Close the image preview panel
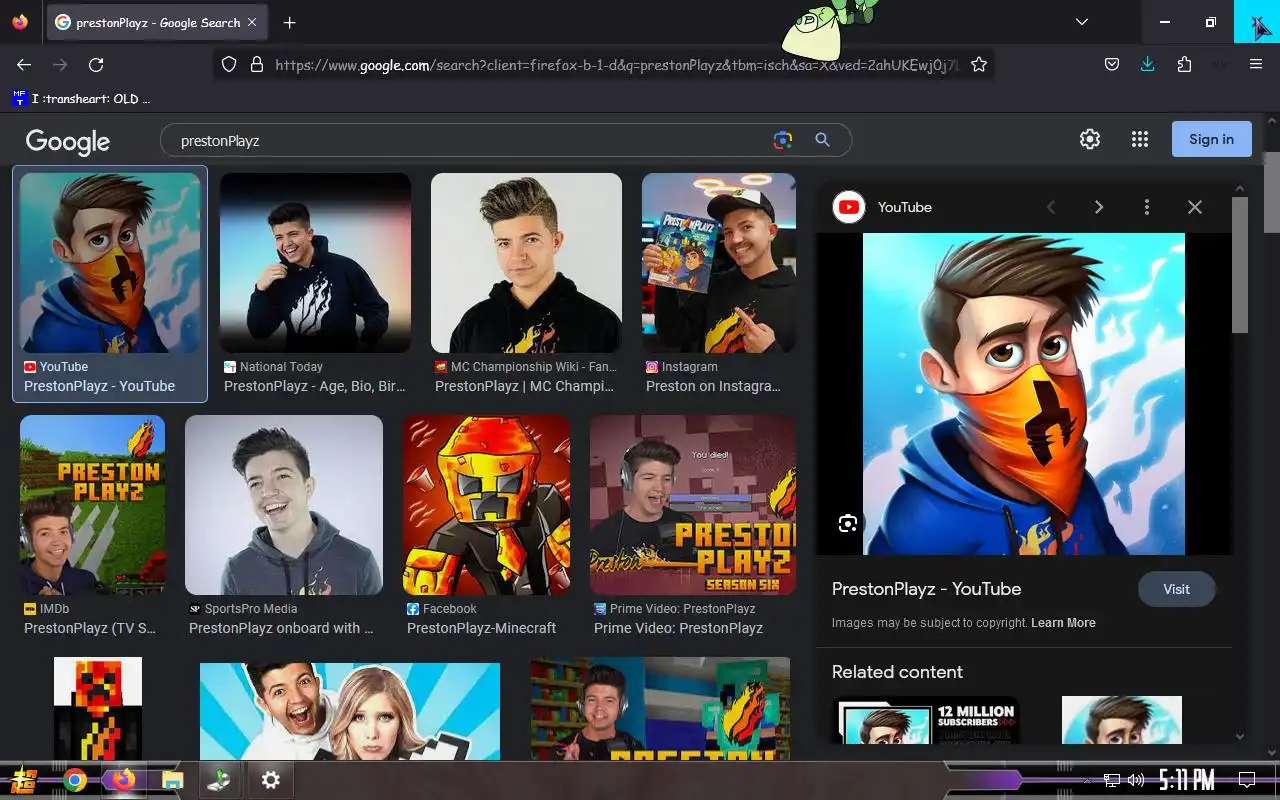 pos(1194,207)
